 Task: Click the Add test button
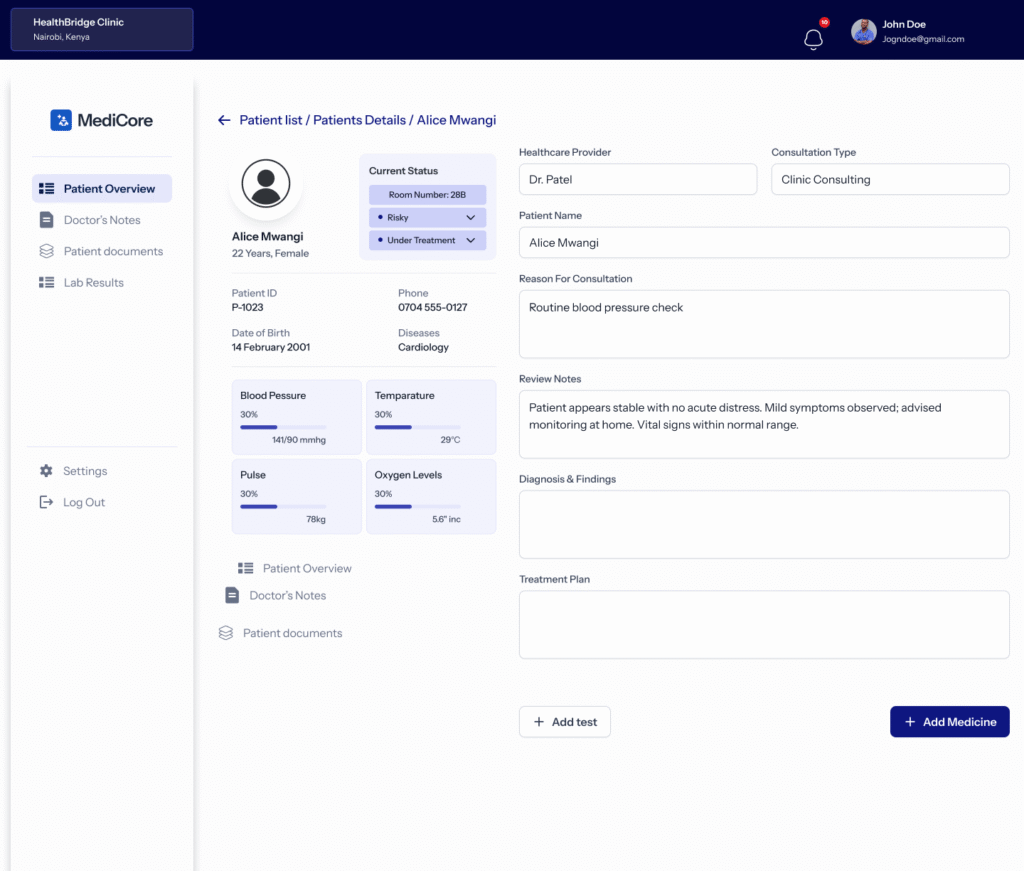pos(564,722)
